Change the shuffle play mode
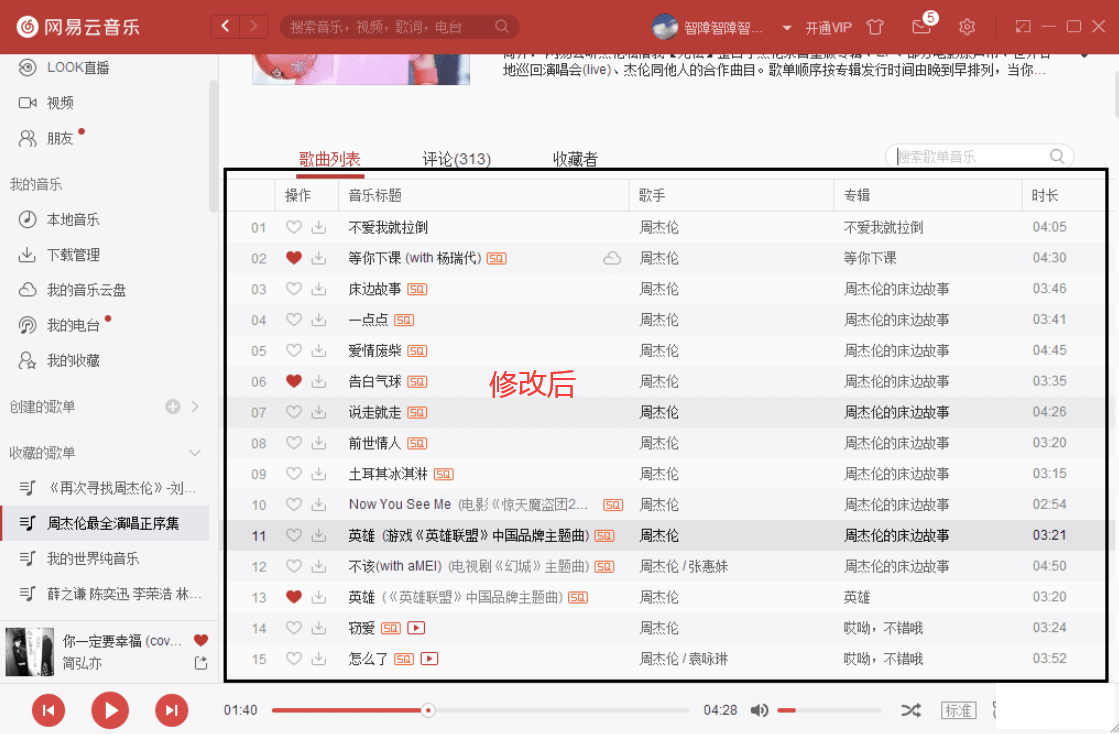Viewport: 1119px width, 734px height. click(911, 710)
